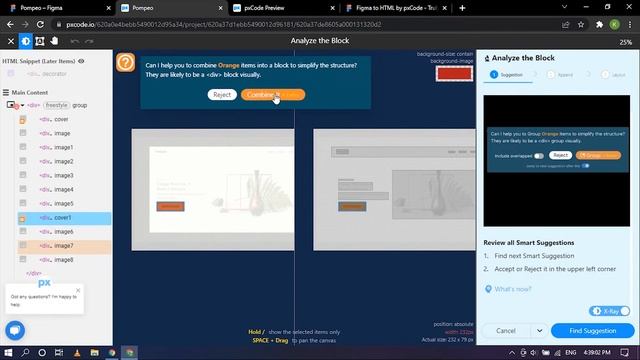The height and width of the screenshot is (360, 640).
Task: Click the redo arrow in toolbar
Action: (x=89, y=41)
